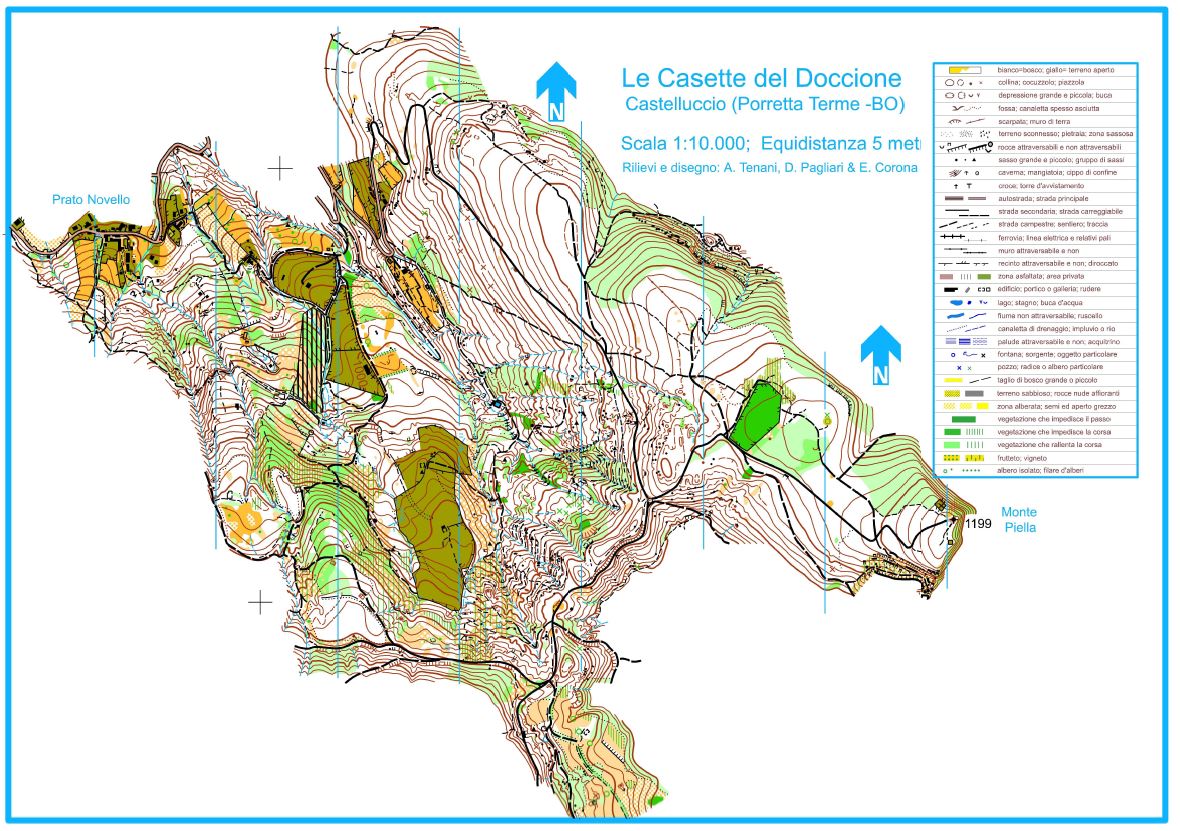
Task: Click the 'Monte Piella' place label
Action: (x=1019, y=519)
